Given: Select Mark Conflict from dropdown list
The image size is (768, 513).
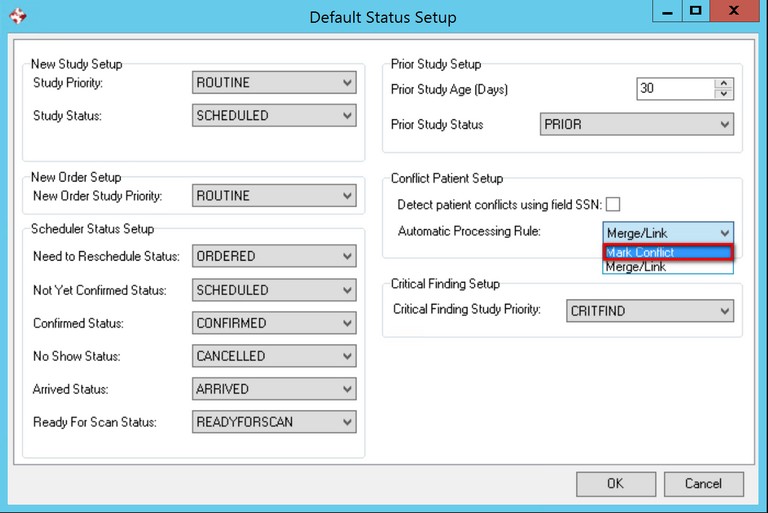Looking at the screenshot, I should (x=667, y=252).
